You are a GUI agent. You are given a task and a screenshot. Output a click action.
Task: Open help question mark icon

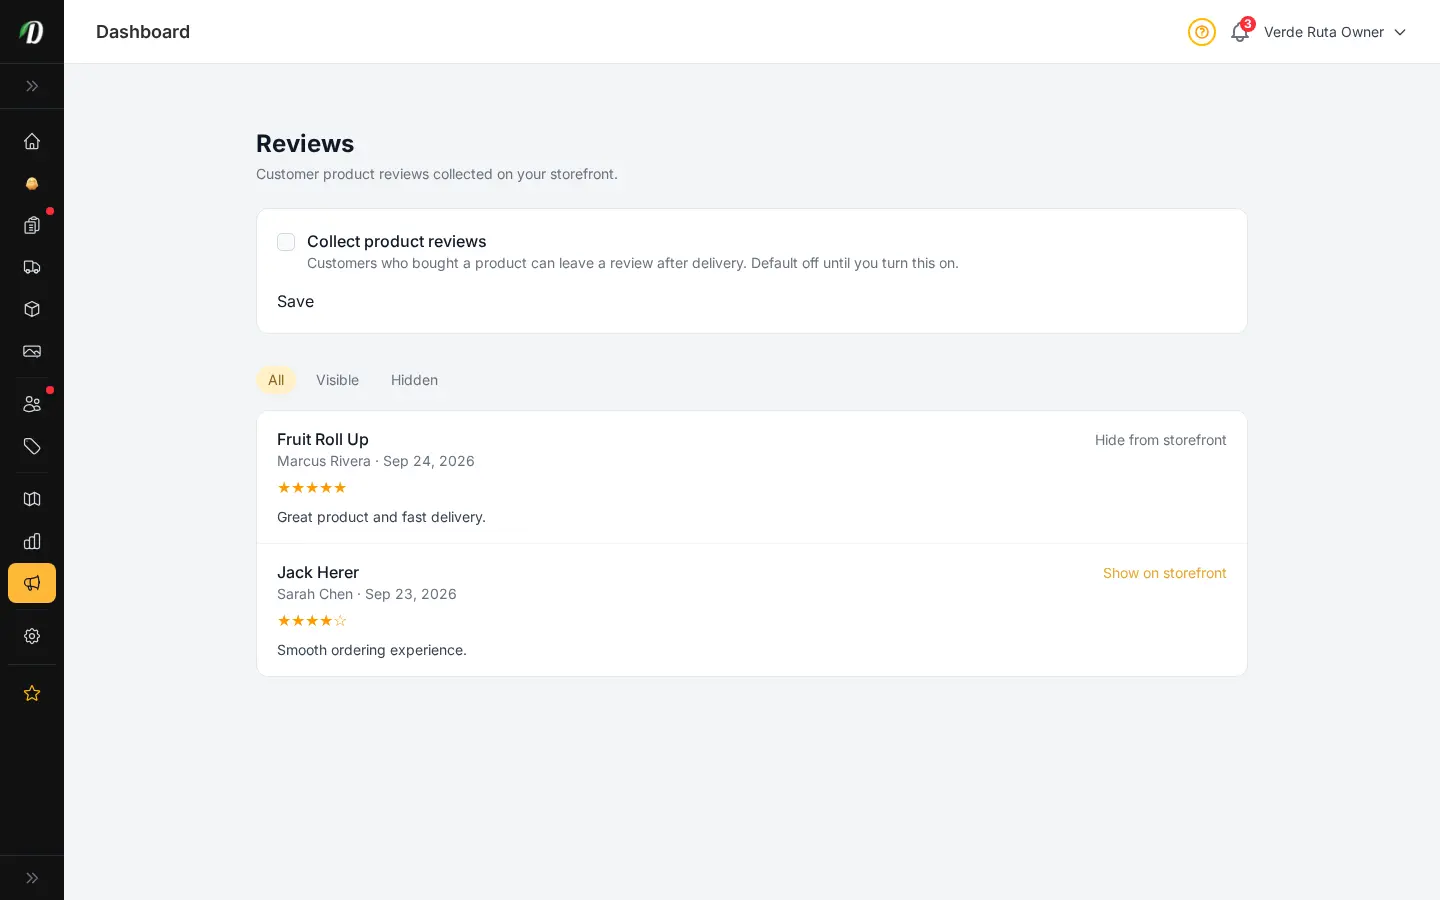1202,32
